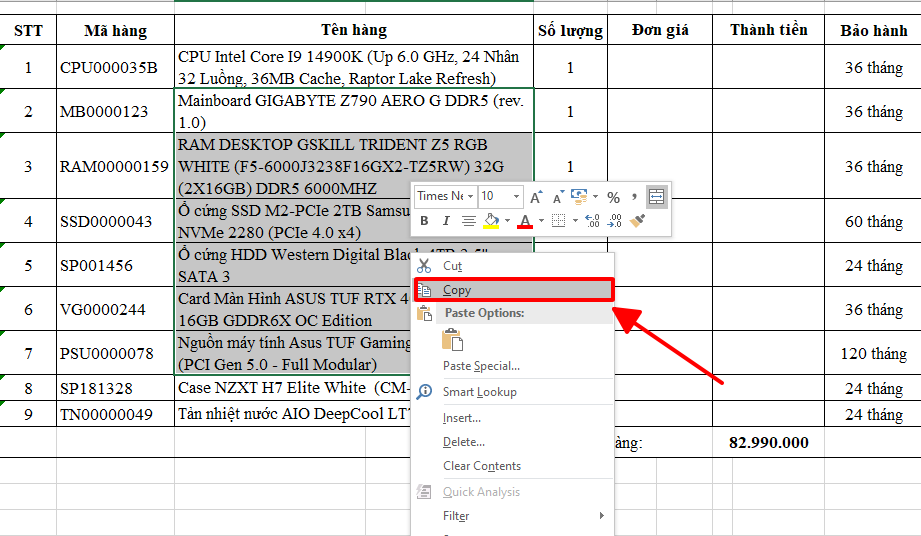Select the Tên hàng header cell
921x536 pixels.
pos(354,30)
